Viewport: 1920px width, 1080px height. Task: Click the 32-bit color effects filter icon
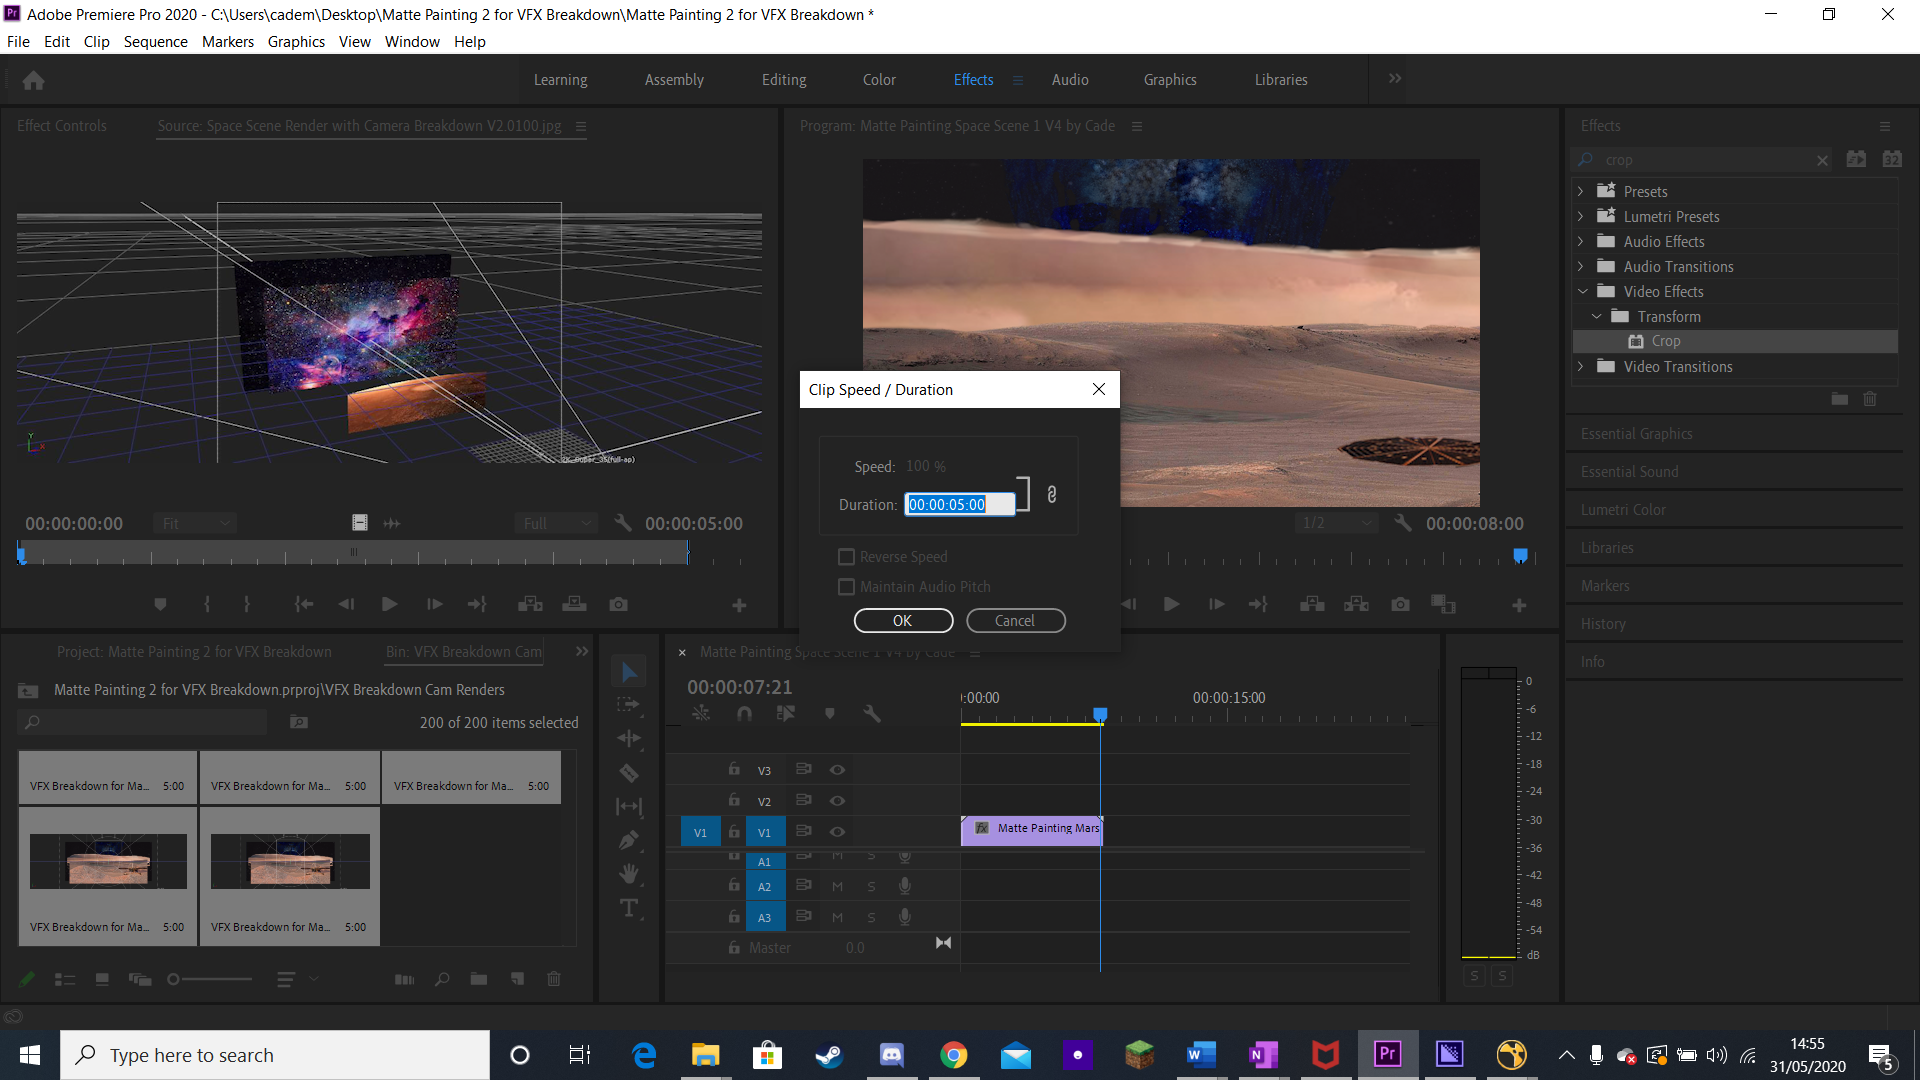(x=1892, y=159)
